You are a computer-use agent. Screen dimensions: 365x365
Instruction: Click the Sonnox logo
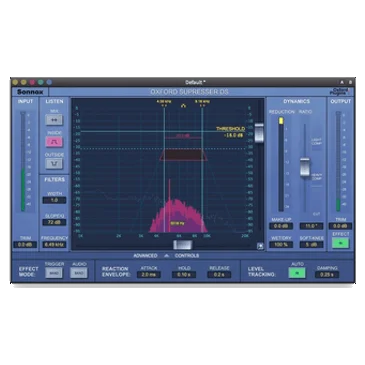[30, 92]
